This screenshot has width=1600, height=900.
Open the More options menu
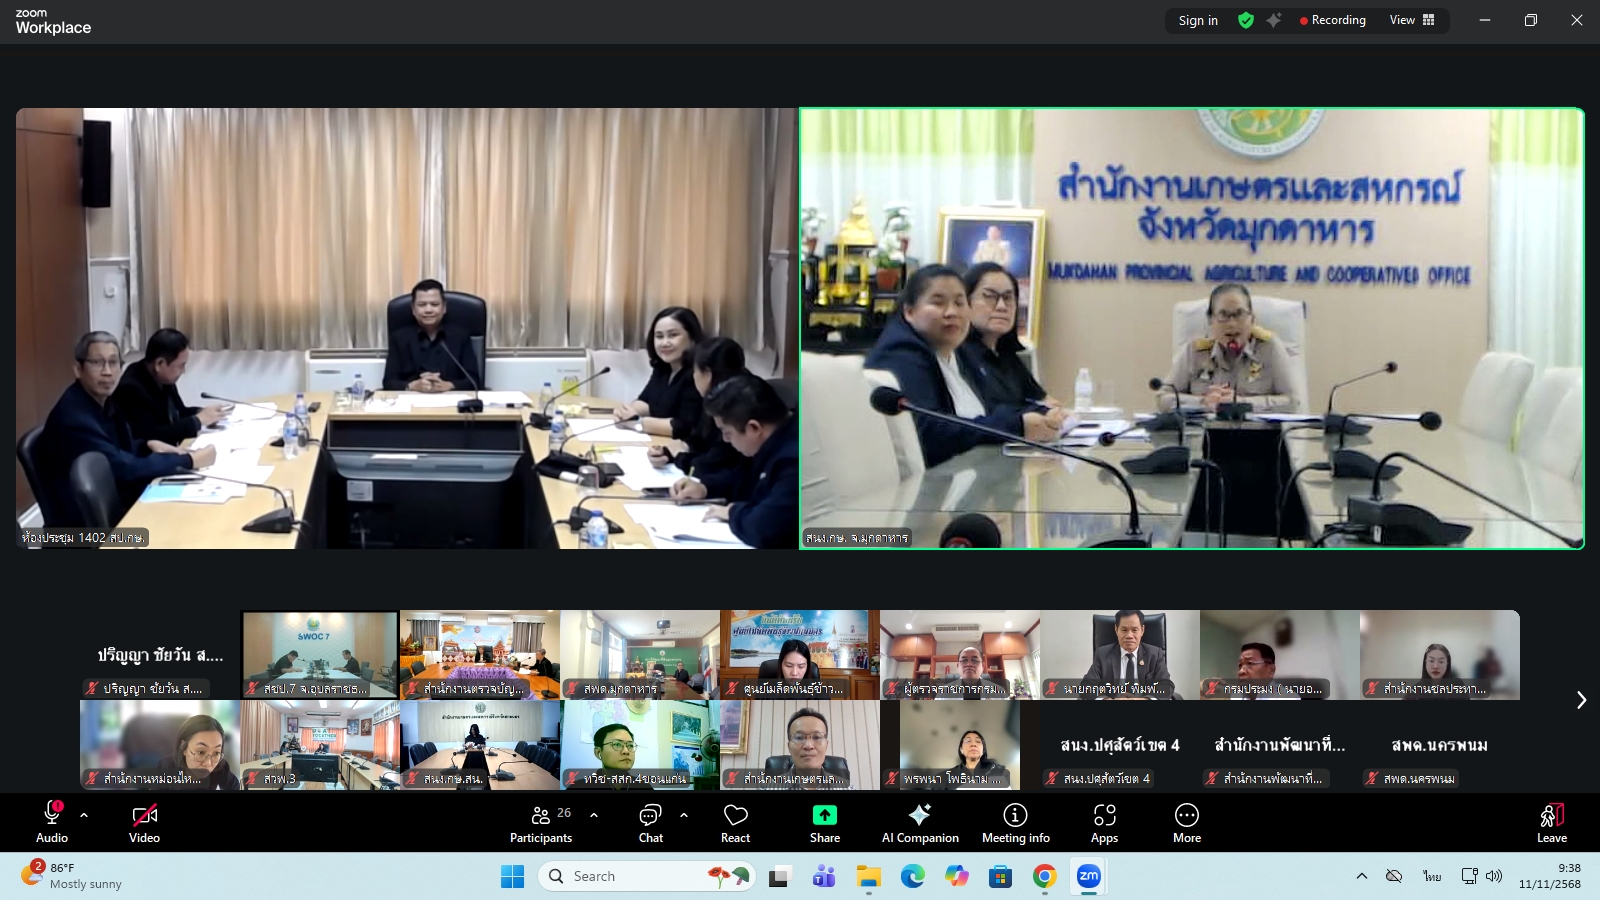[x=1186, y=822]
